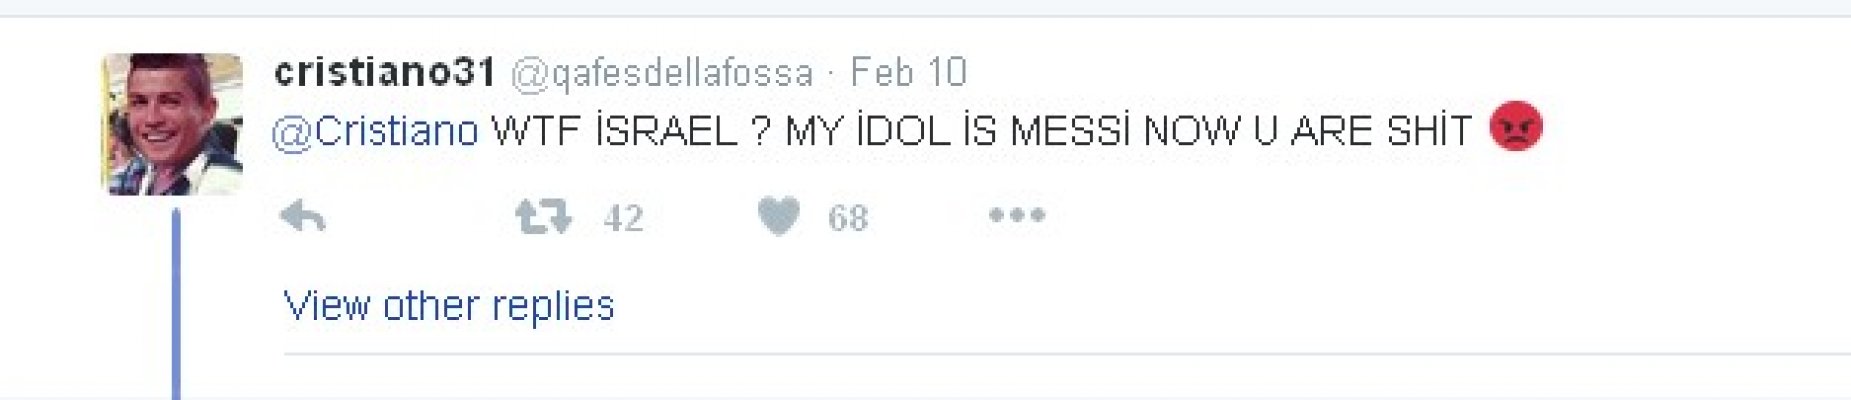This screenshot has height=400, width=1851.
Task: Click the angry red face emoji
Action: tap(1516, 128)
